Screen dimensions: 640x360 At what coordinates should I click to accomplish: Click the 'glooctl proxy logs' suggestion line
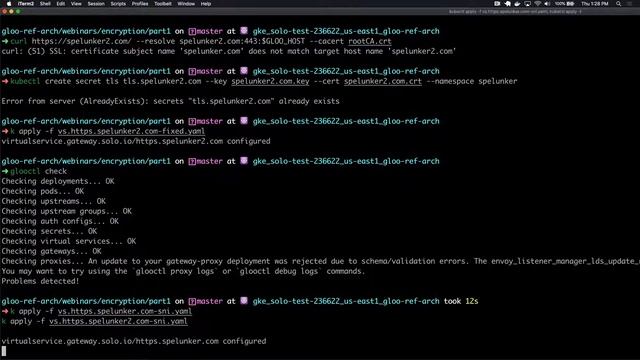tap(182, 271)
